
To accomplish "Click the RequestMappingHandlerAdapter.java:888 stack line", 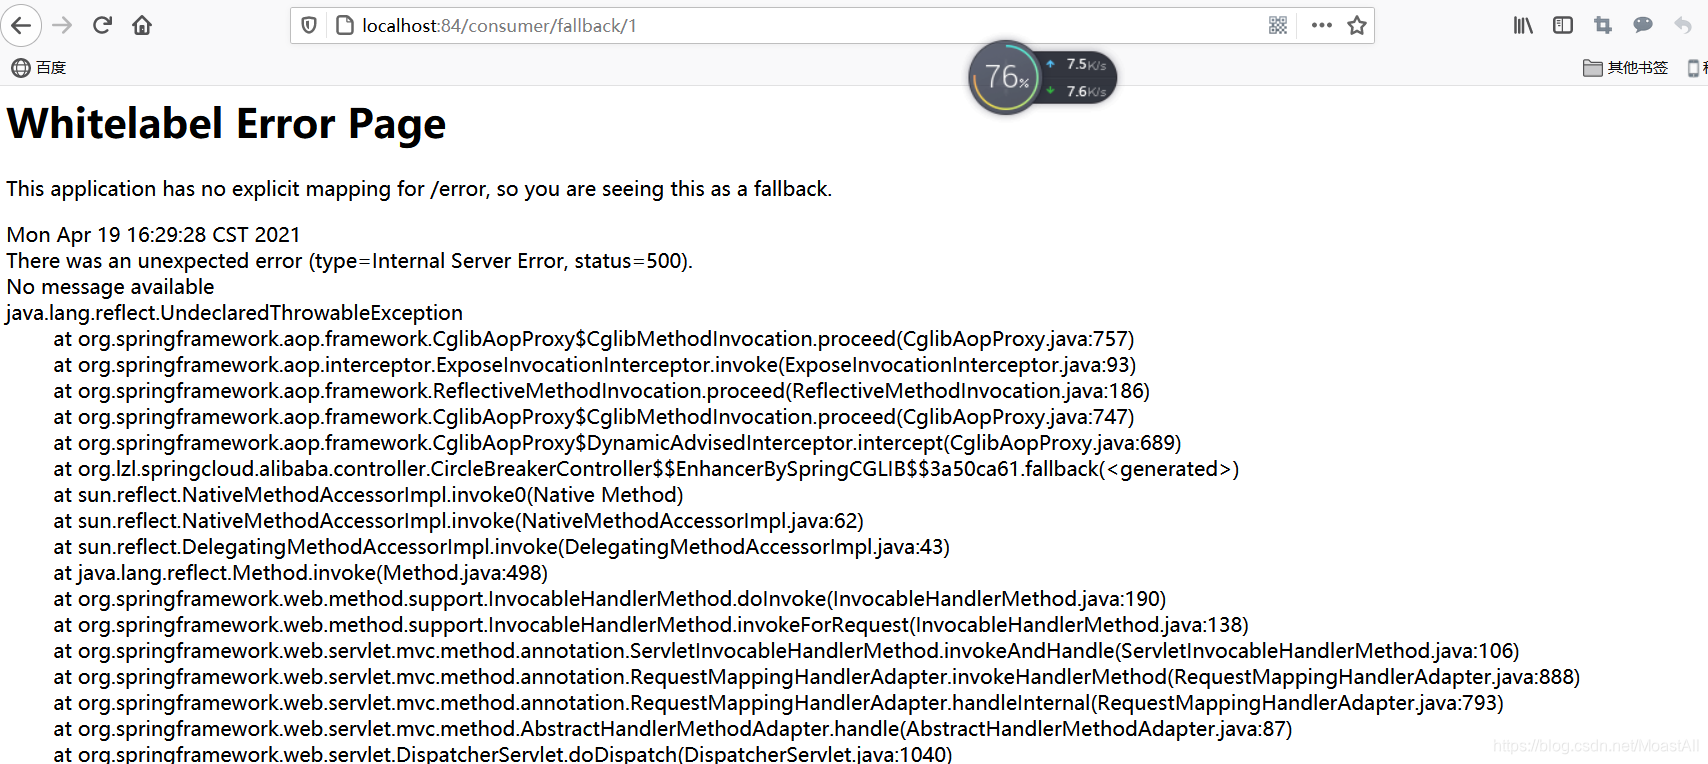I will [x=817, y=677].
